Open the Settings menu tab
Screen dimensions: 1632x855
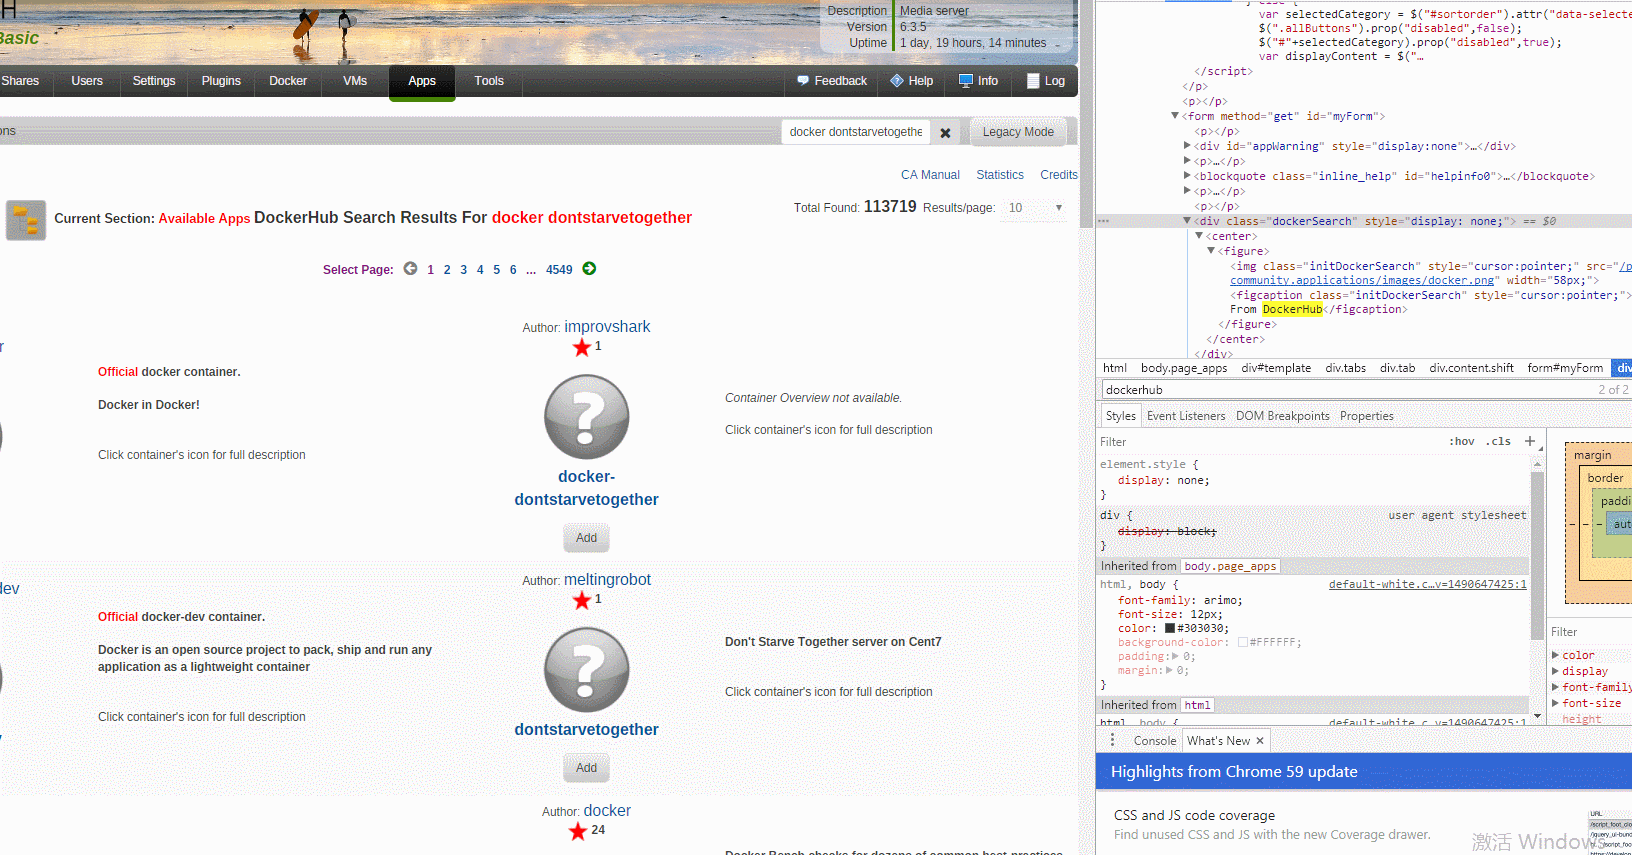pyautogui.click(x=154, y=81)
